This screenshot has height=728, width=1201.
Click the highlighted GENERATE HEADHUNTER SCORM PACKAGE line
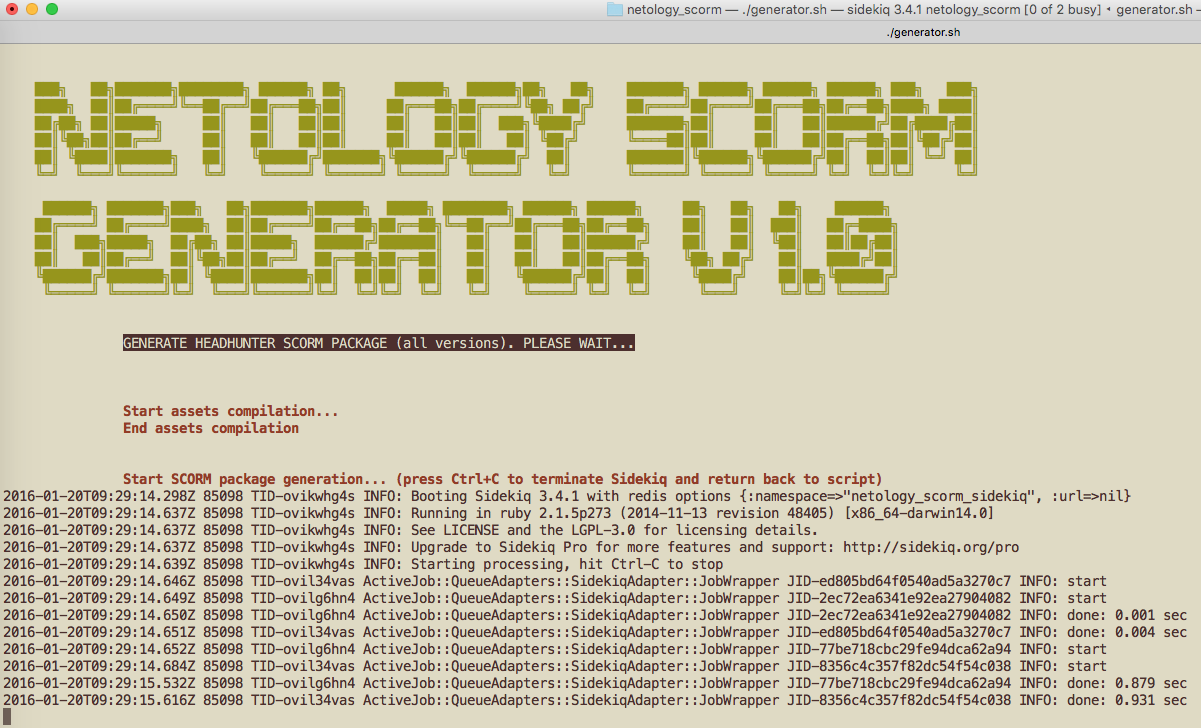[379, 343]
